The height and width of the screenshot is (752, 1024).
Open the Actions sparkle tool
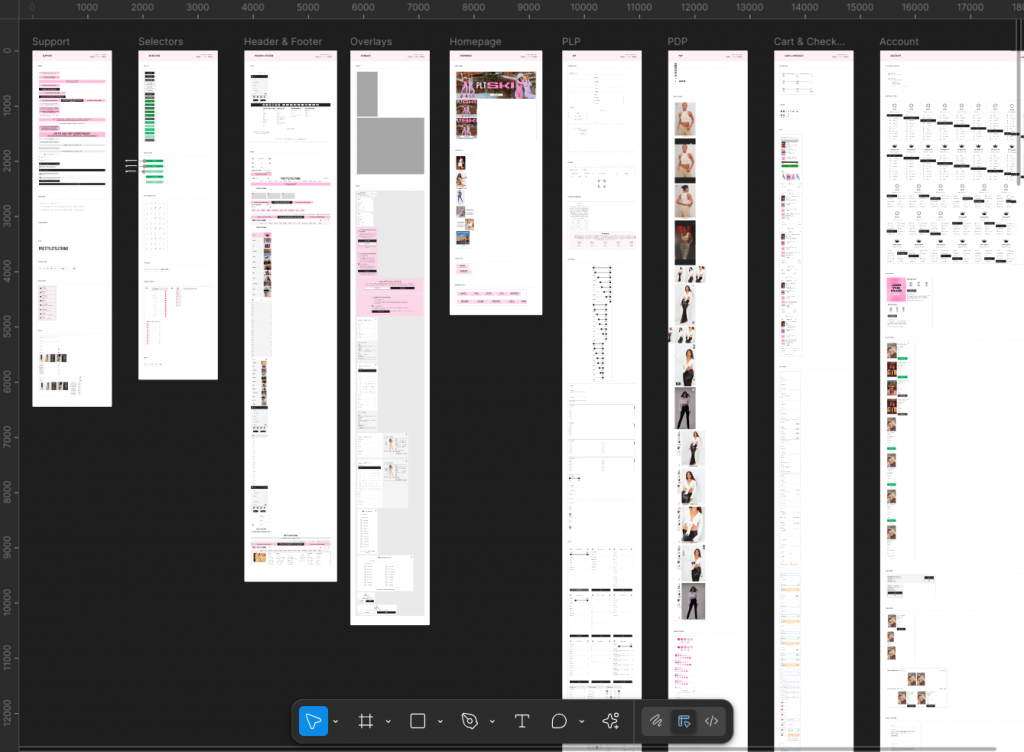pos(611,721)
